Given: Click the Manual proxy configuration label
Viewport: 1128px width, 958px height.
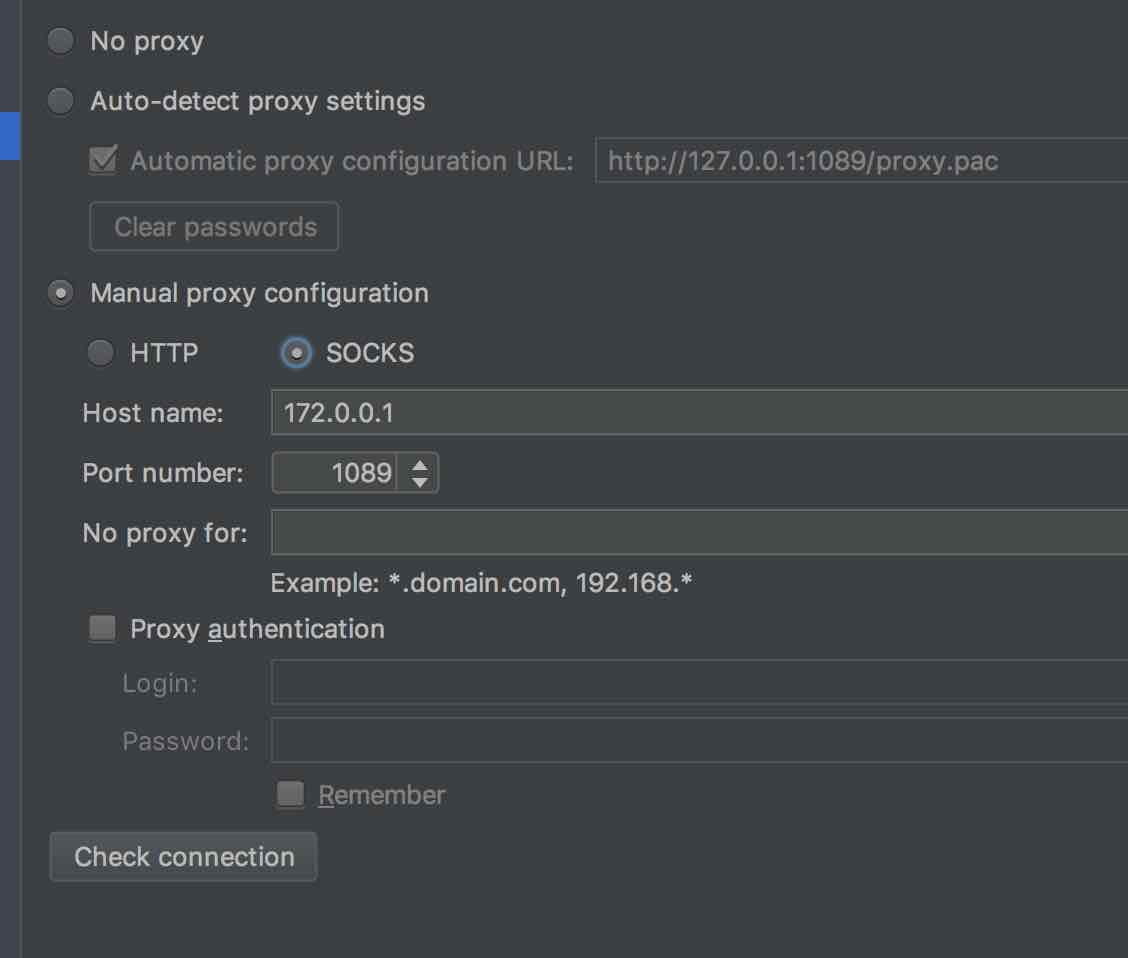Looking at the screenshot, I should (x=260, y=293).
